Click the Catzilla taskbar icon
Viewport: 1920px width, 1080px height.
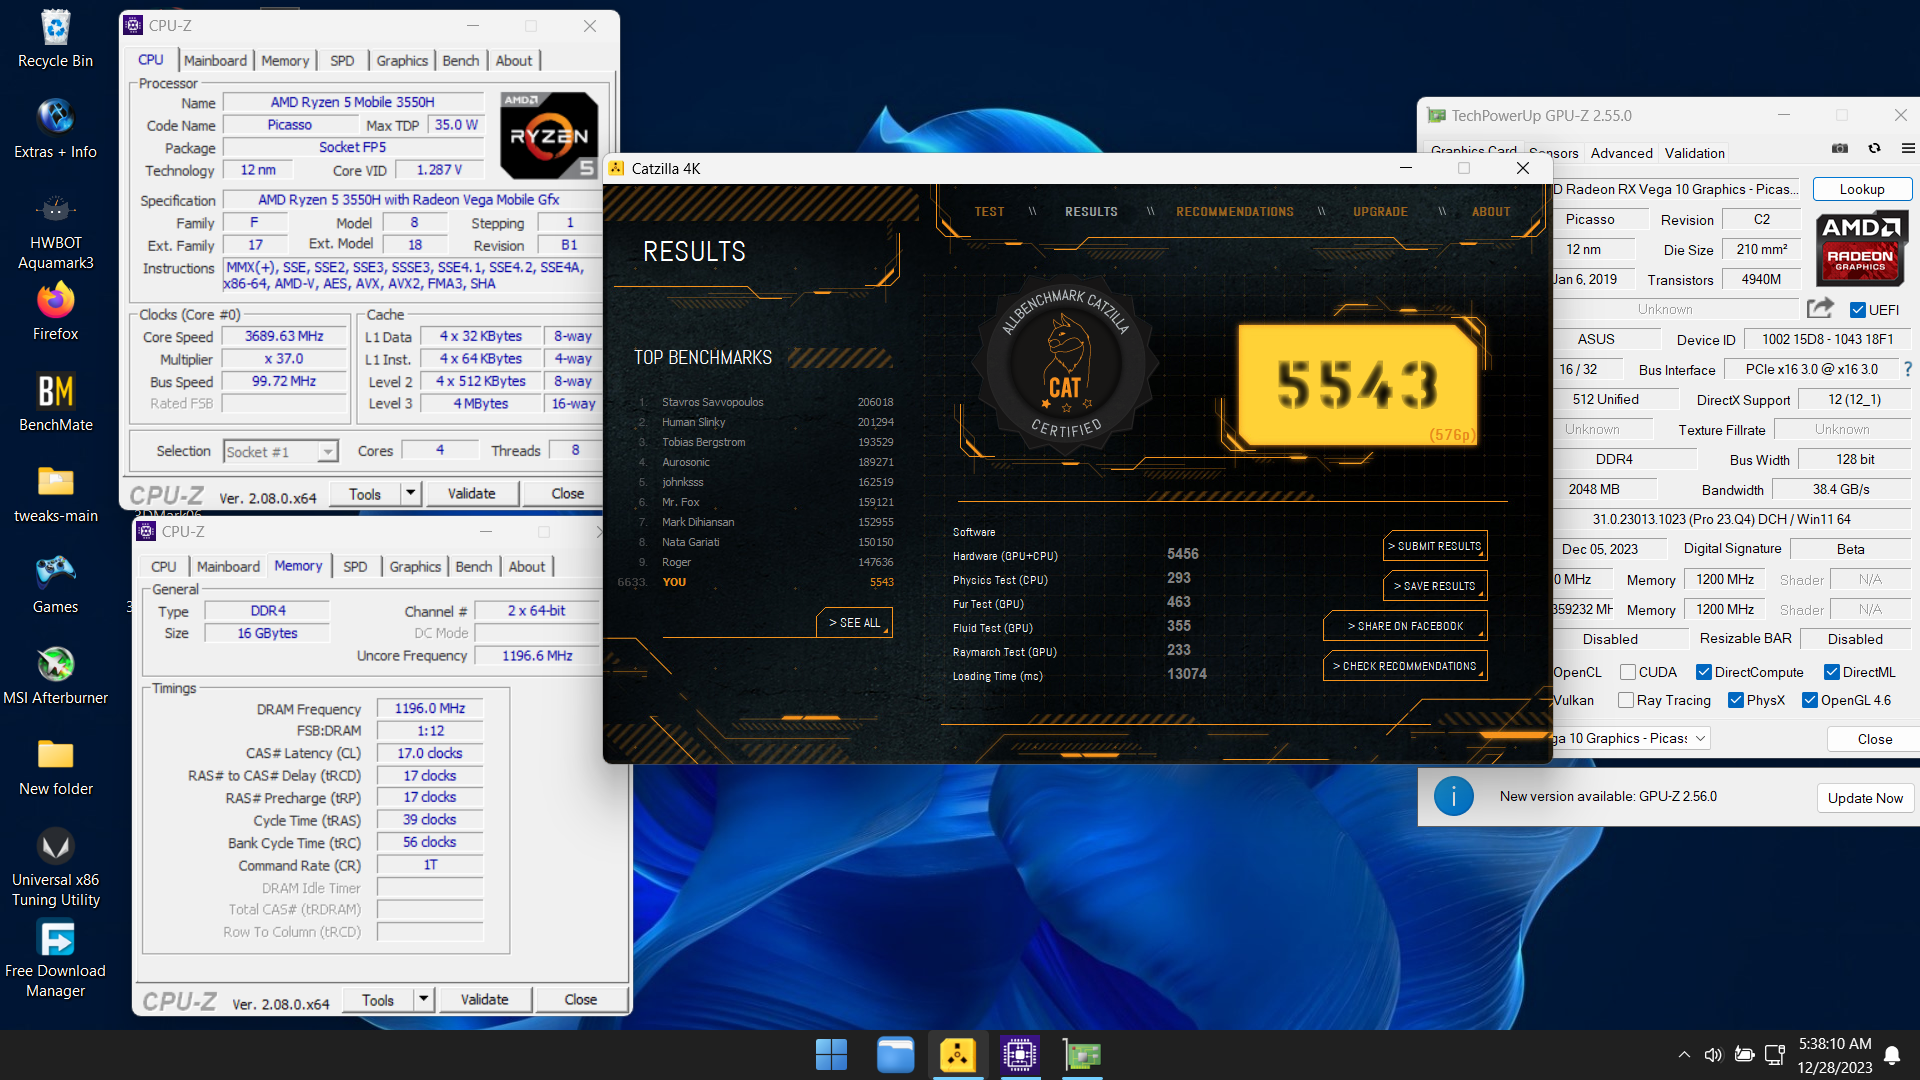pyautogui.click(x=957, y=1054)
